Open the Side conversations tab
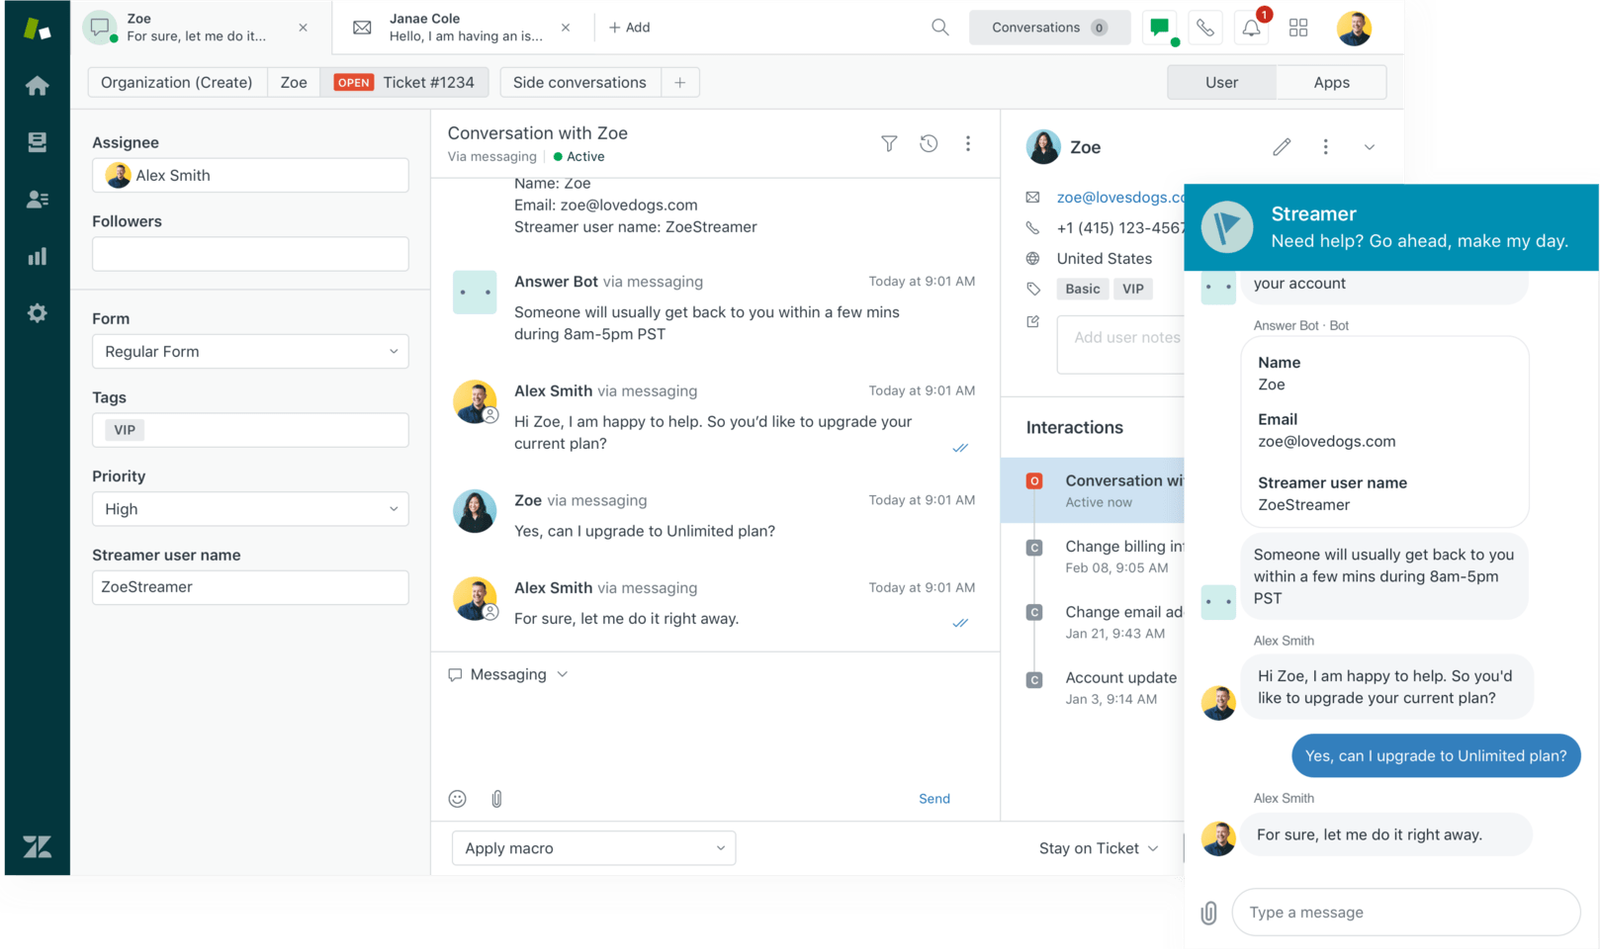Viewport: 1600px width, 949px height. [x=579, y=82]
